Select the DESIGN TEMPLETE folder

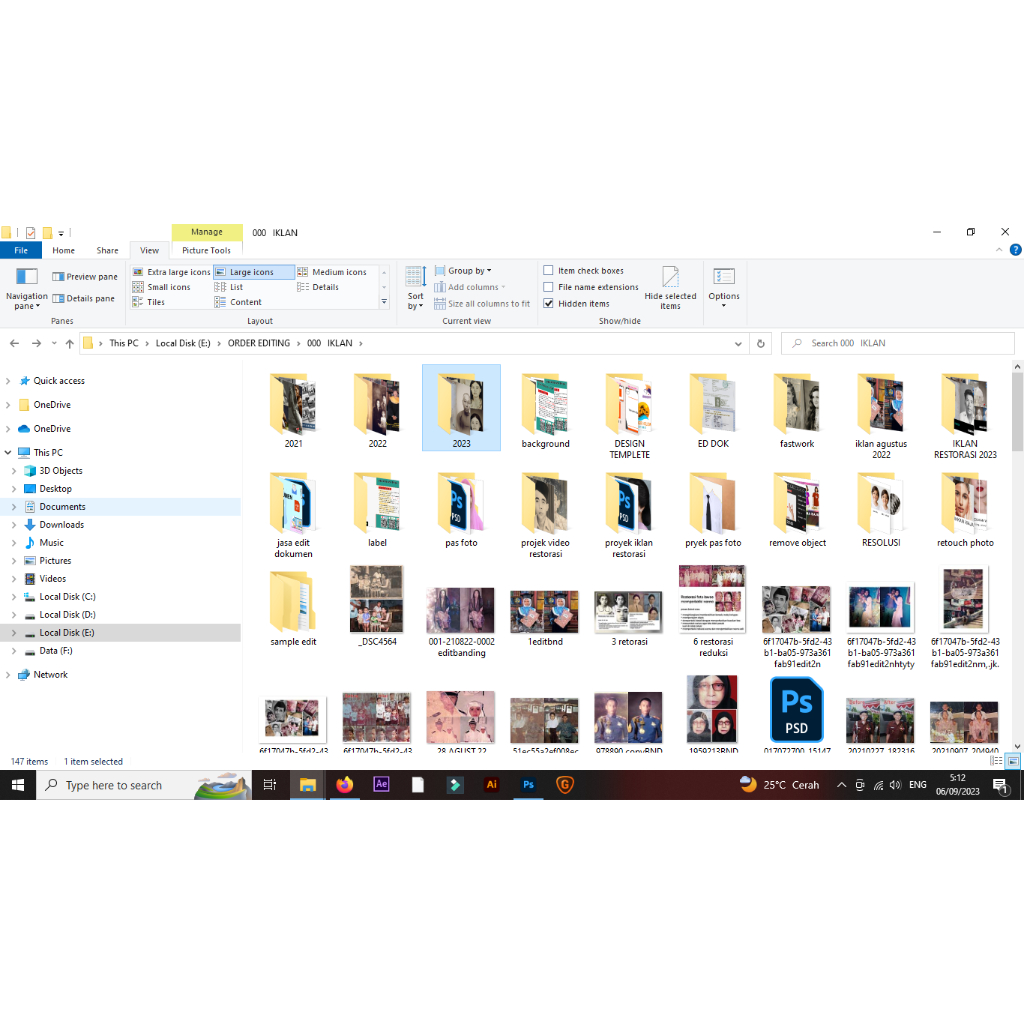coord(630,415)
